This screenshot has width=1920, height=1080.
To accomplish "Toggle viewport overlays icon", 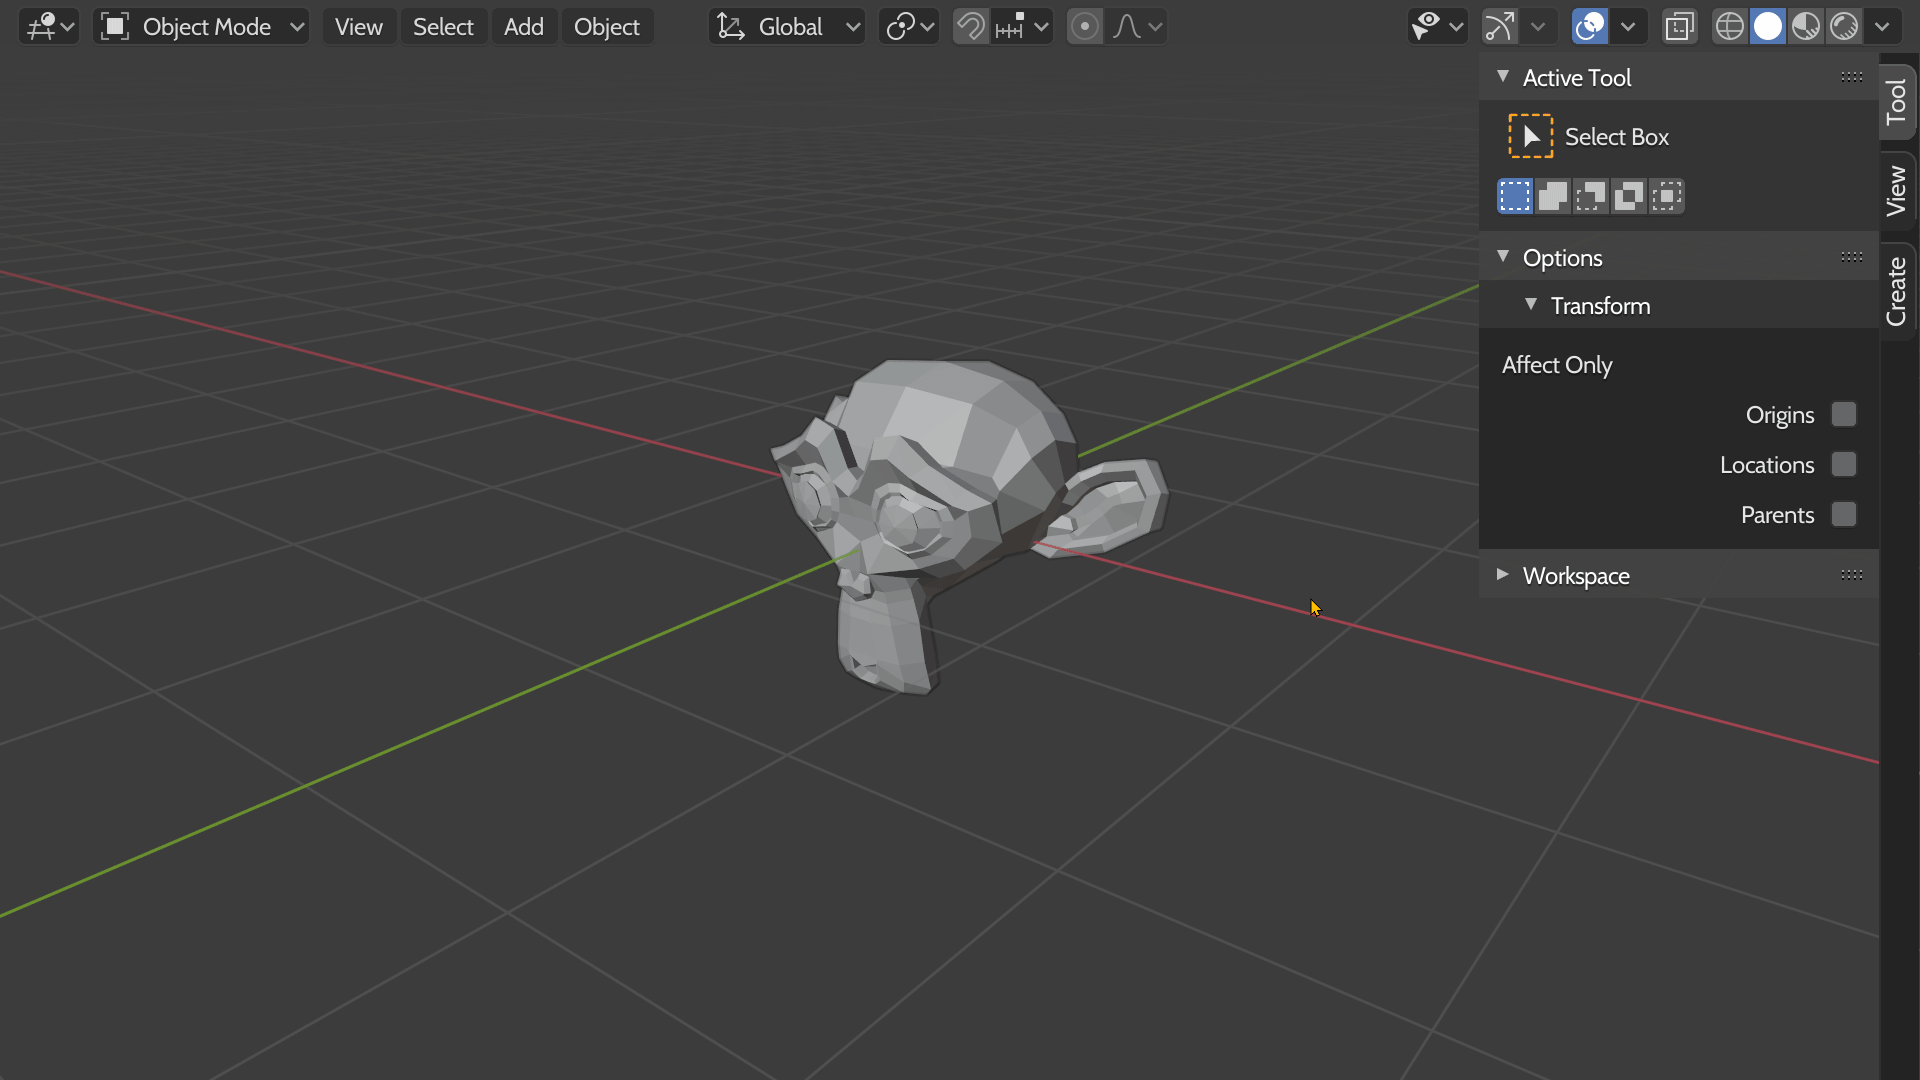I will [x=1590, y=27].
